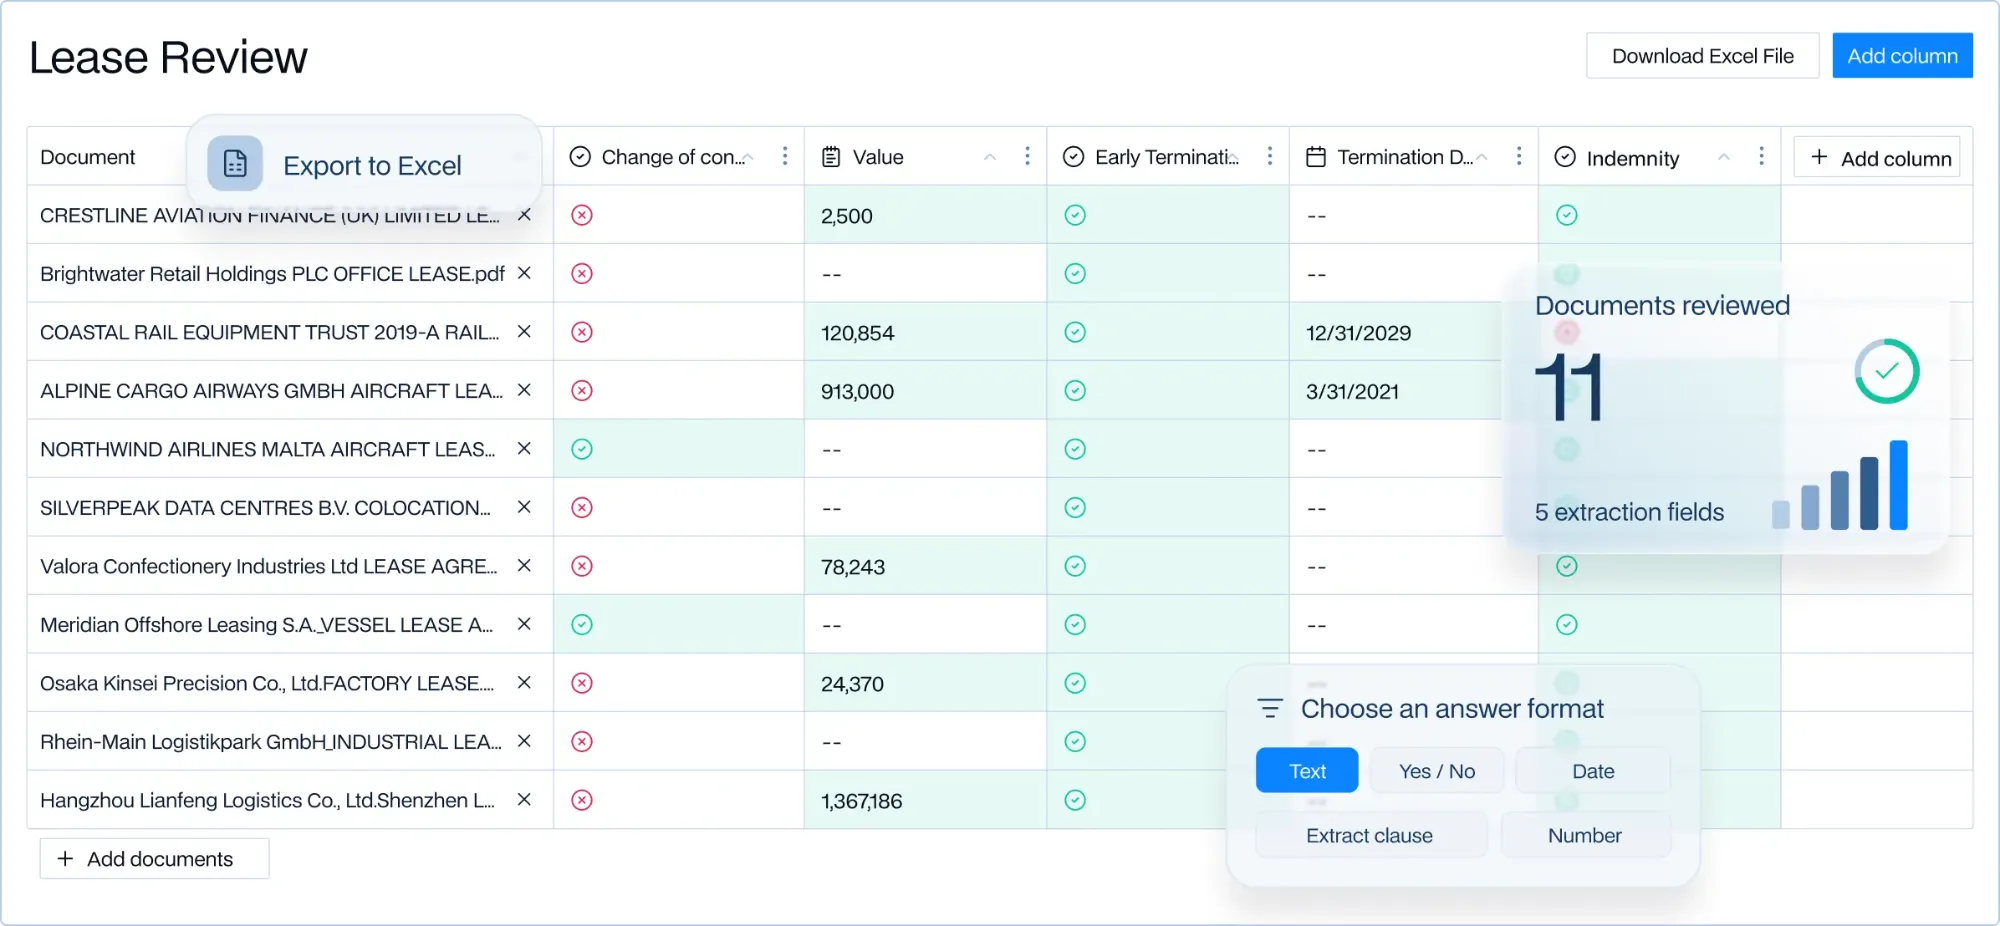Remove Rhein-Main Logistikpark document with X
Image resolution: width=2000 pixels, height=926 pixels.
pyautogui.click(x=524, y=741)
